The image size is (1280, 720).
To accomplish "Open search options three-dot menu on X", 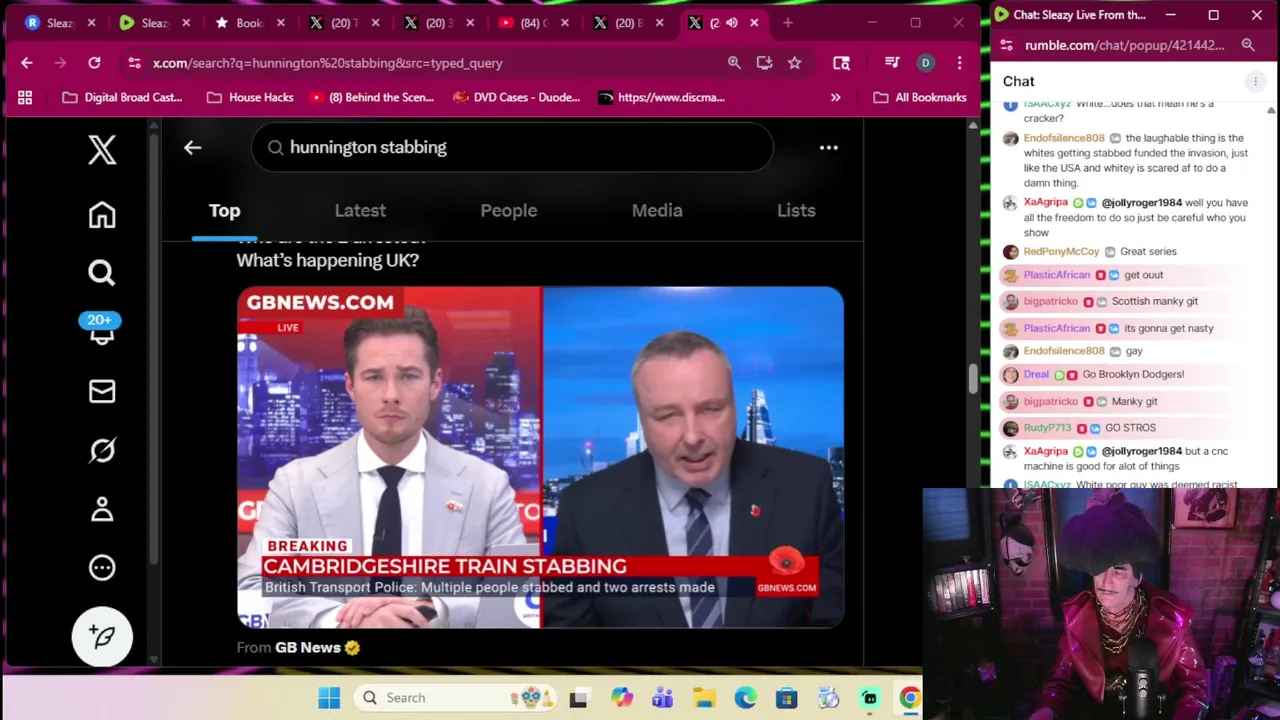I will point(829,147).
